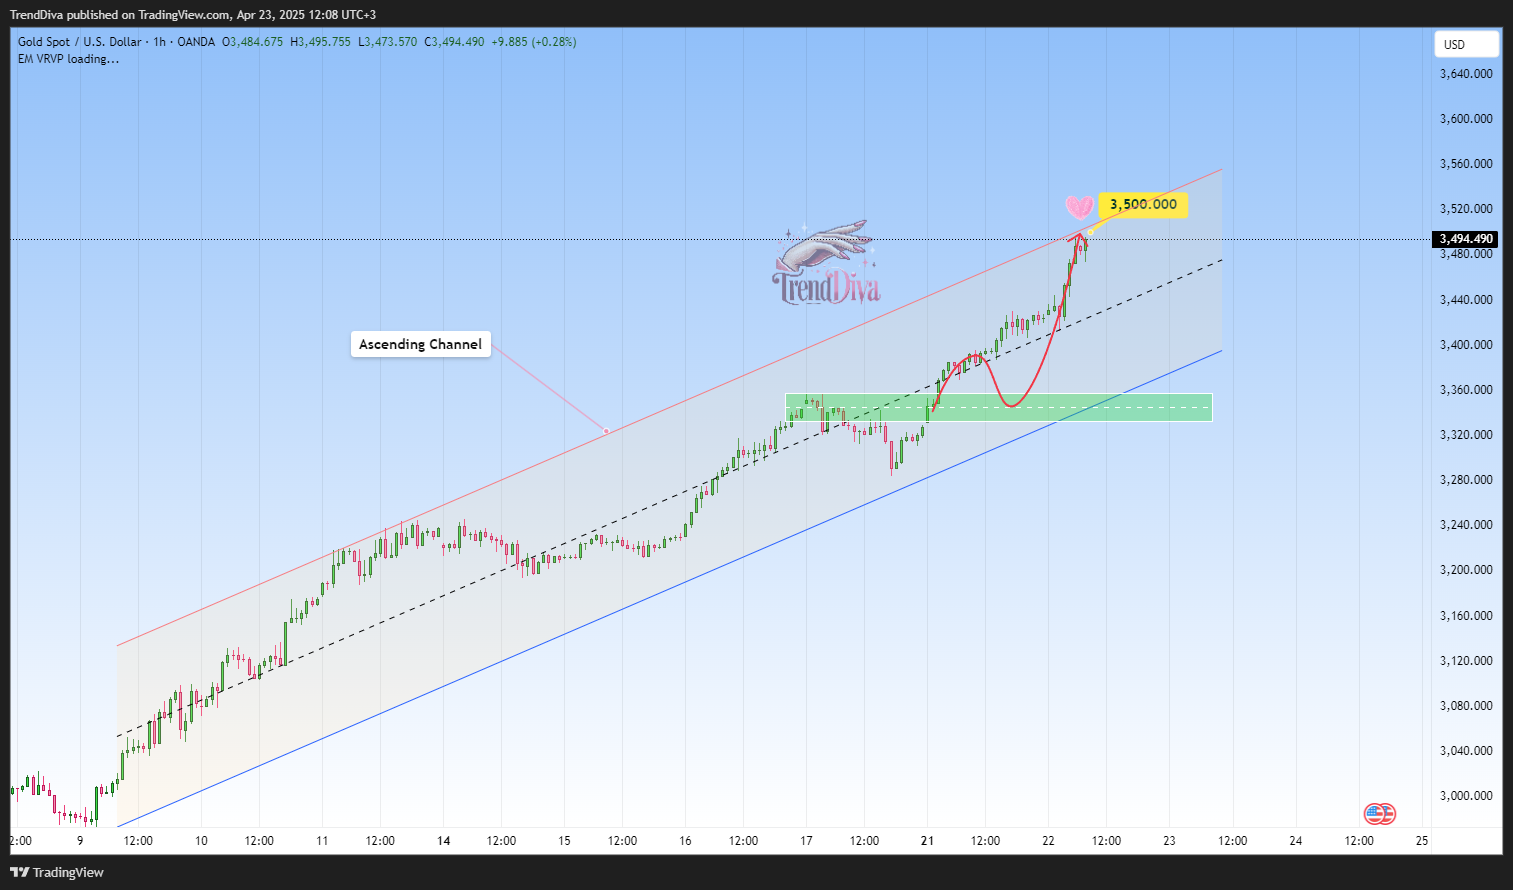Image resolution: width=1513 pixels, height=890 pixels.
Task: Click the TradingView logo in footer
Action: [57, 872]
